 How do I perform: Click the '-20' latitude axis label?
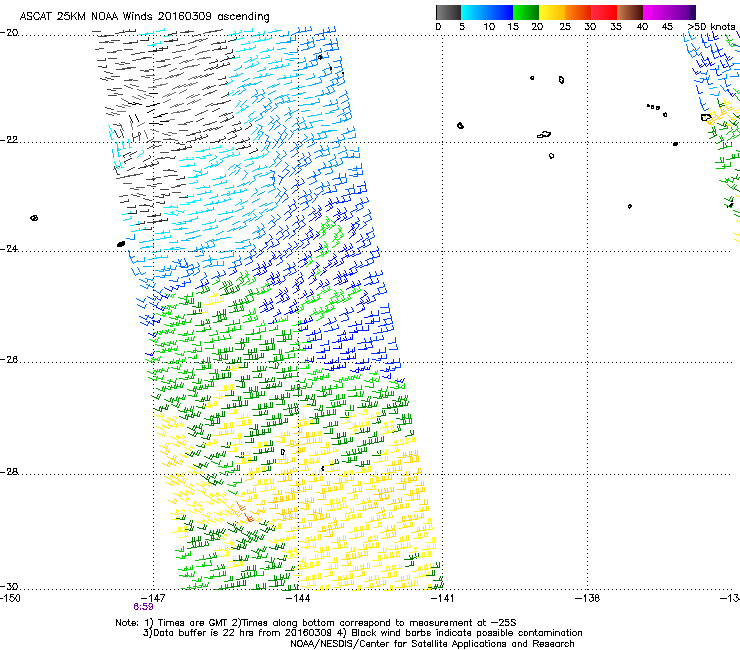point(9,33)
